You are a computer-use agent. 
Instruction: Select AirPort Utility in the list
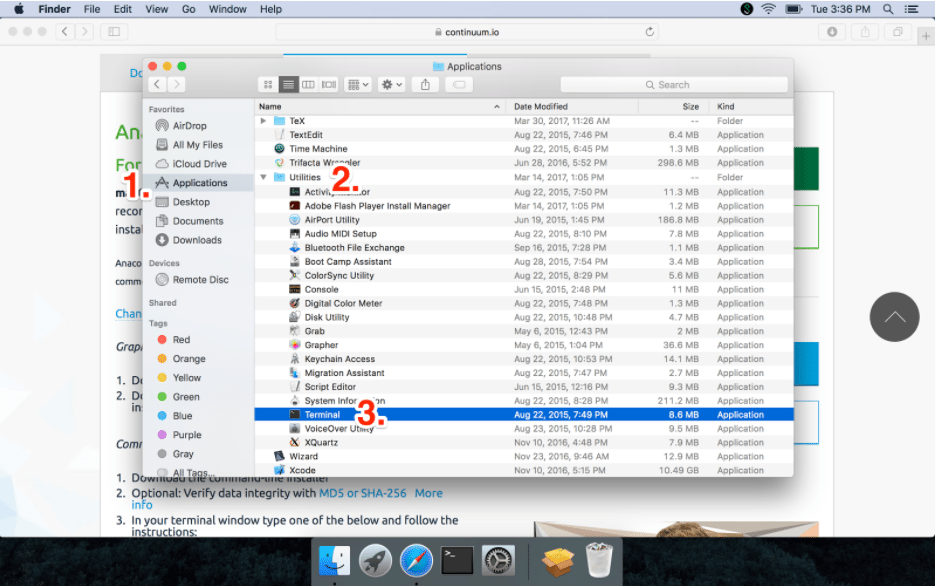[x=524, y=220]
